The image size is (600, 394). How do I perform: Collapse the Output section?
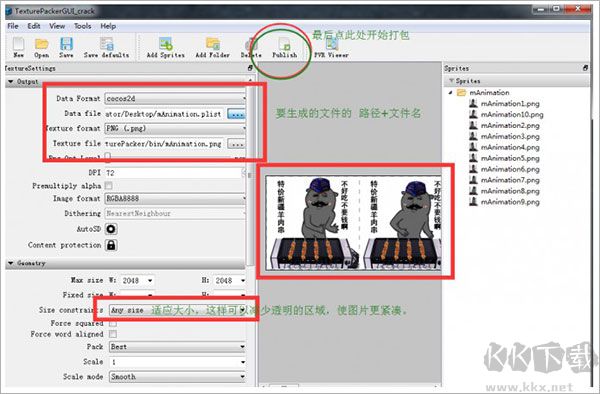[11, 81]
